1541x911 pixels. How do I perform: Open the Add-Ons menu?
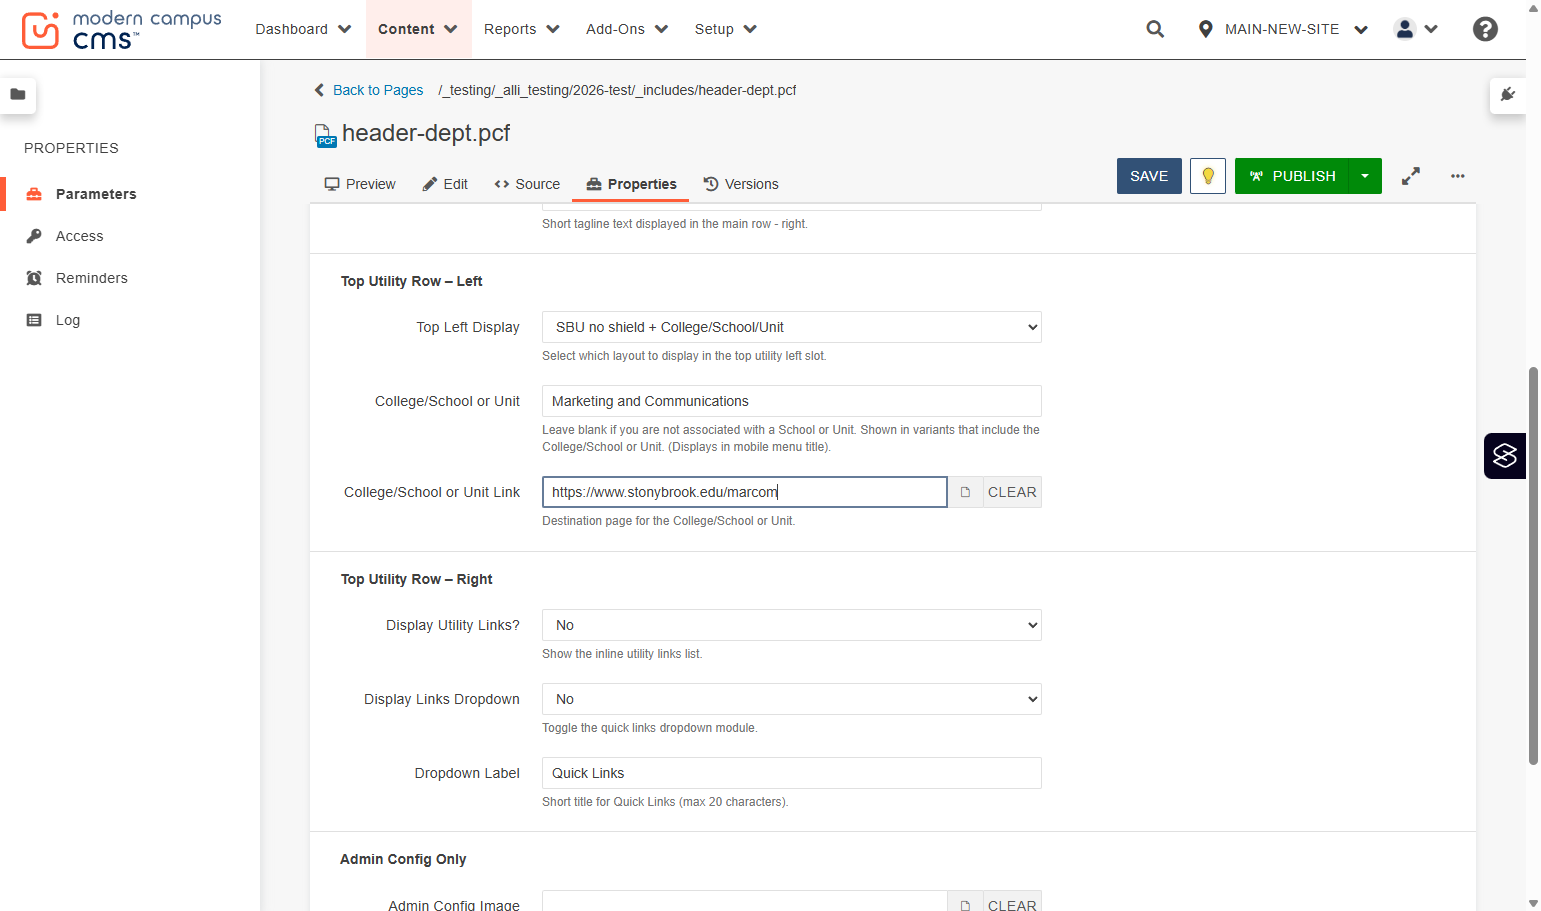tap(627, 29)
